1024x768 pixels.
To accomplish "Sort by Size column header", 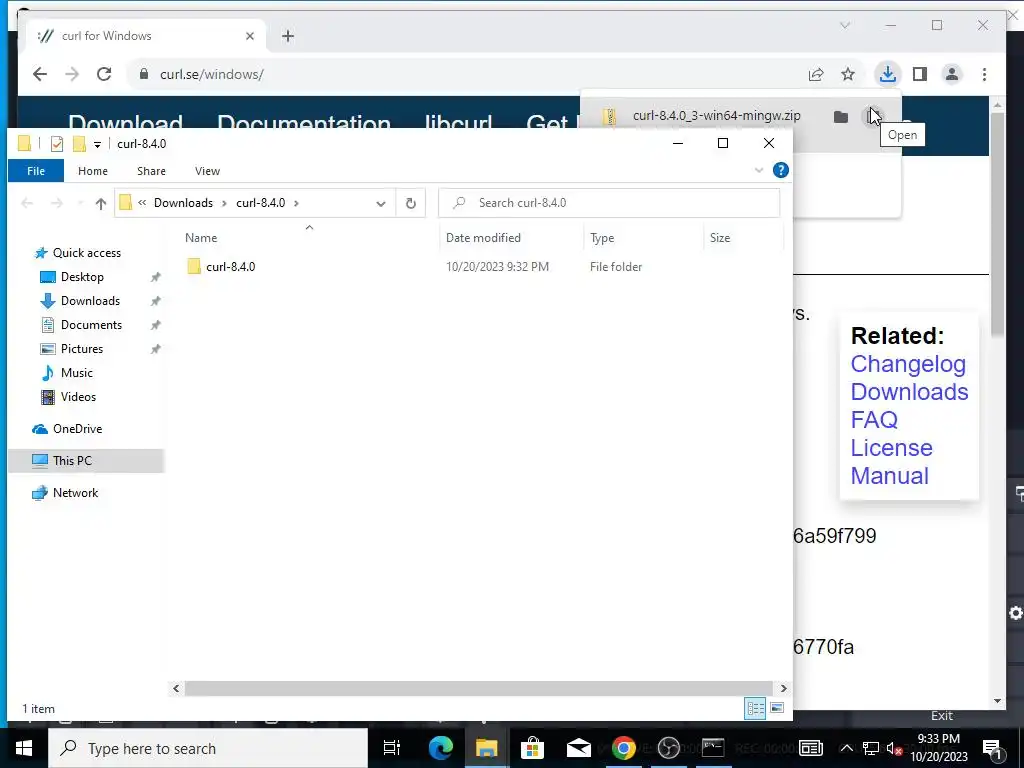I will tap(720, 238).
